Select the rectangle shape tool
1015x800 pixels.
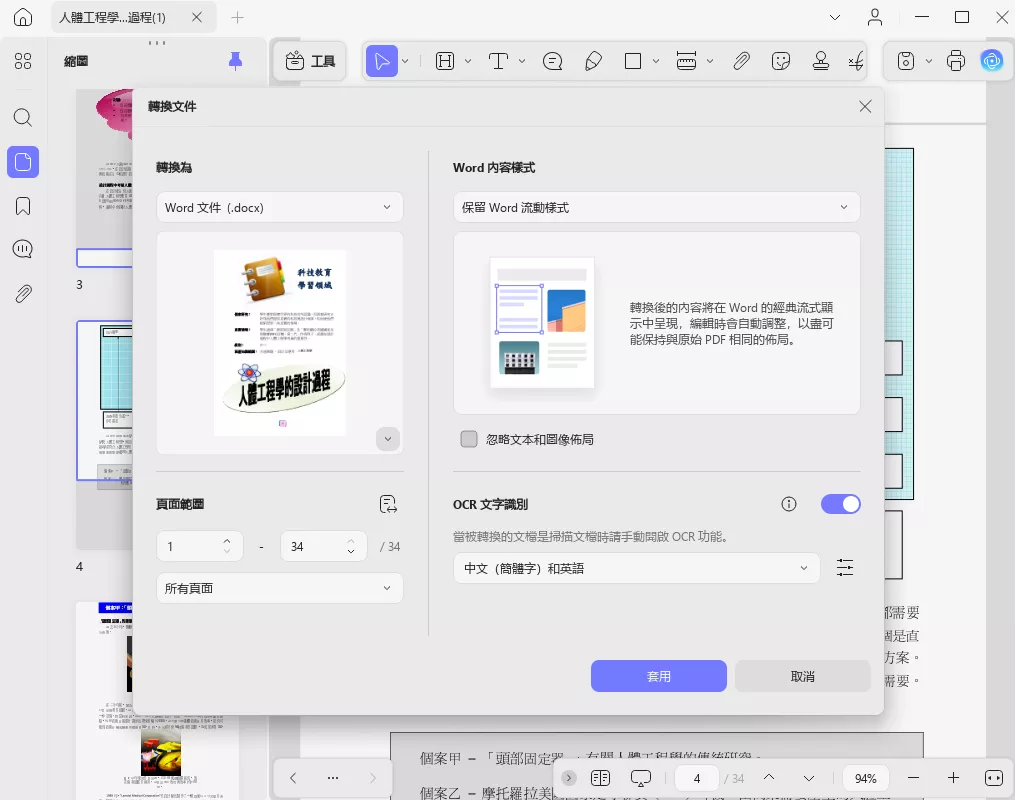pyautogui.click(x=633, y=61)
